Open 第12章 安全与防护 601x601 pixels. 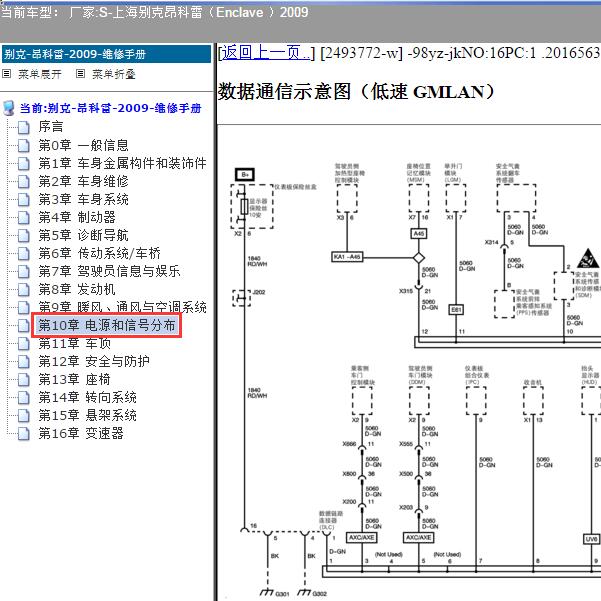point(94,361)
